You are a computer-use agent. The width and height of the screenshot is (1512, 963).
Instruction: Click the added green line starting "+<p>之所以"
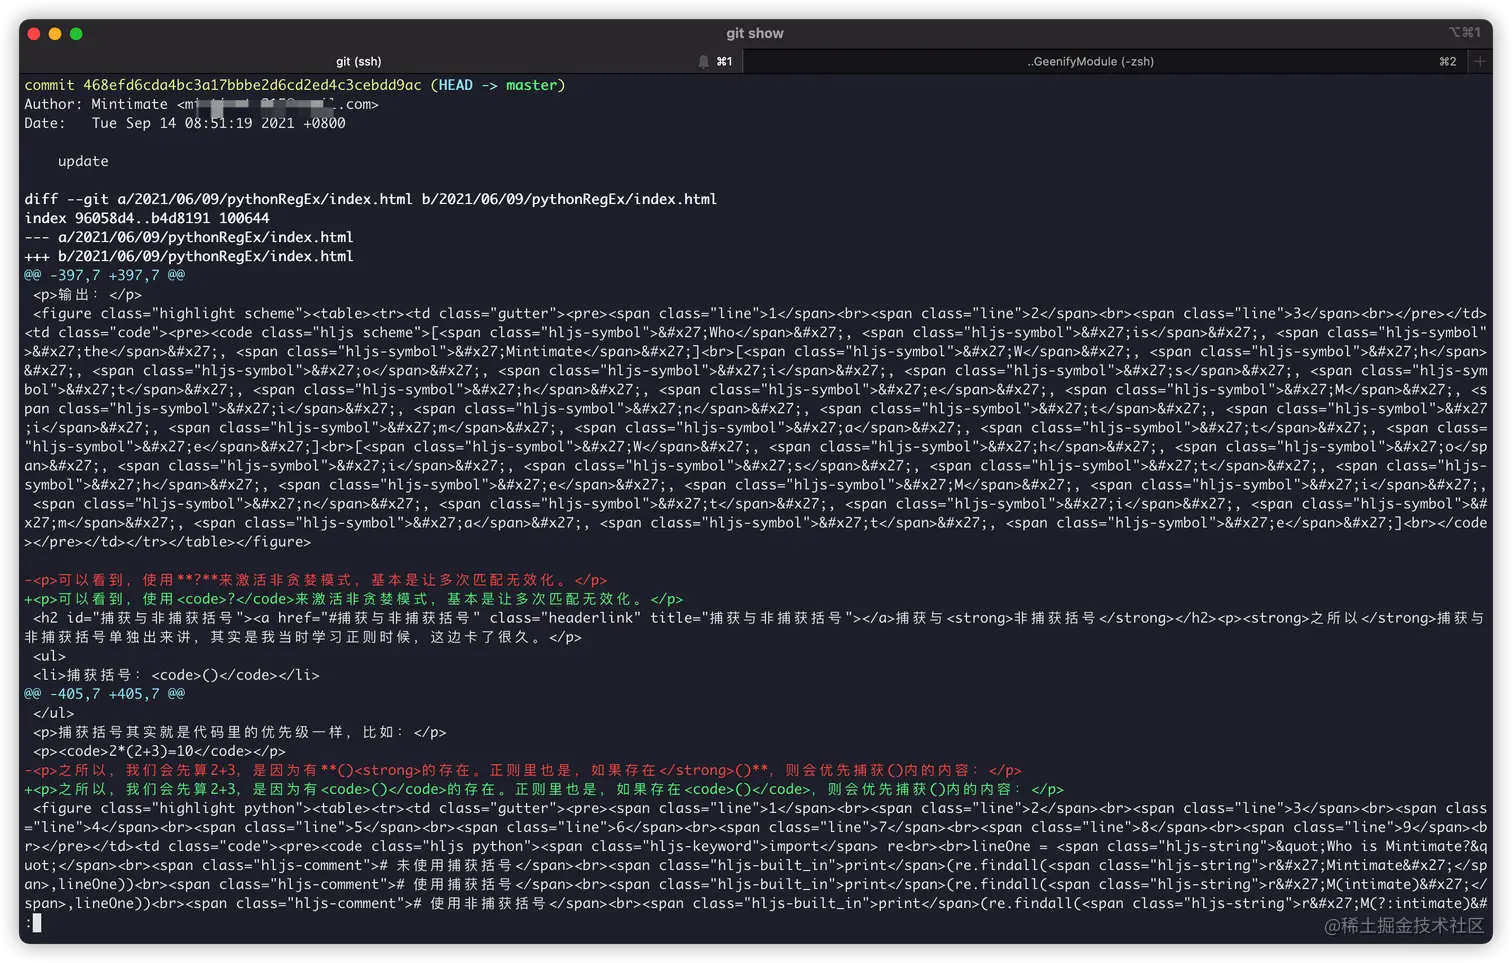544,789
